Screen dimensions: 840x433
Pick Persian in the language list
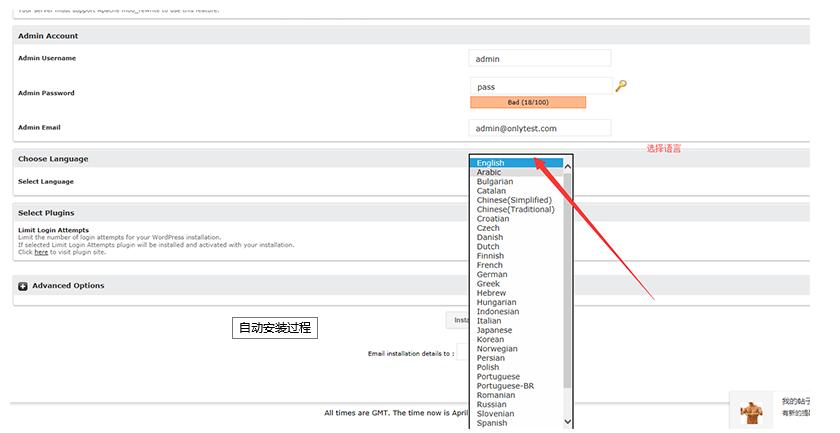click(x=516, y=358)
